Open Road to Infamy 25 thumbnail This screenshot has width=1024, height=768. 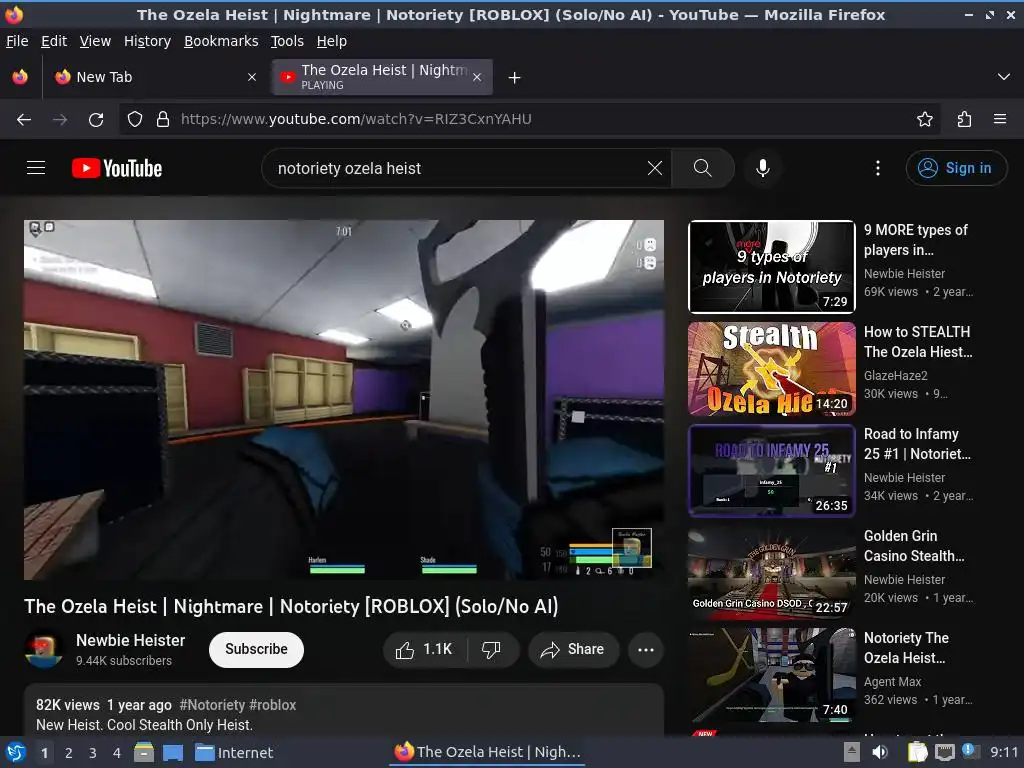[x=772, y=471]
